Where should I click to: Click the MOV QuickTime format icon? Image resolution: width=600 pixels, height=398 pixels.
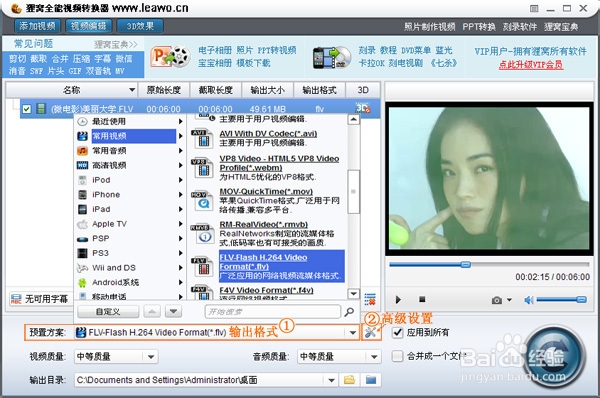point(202,201)
